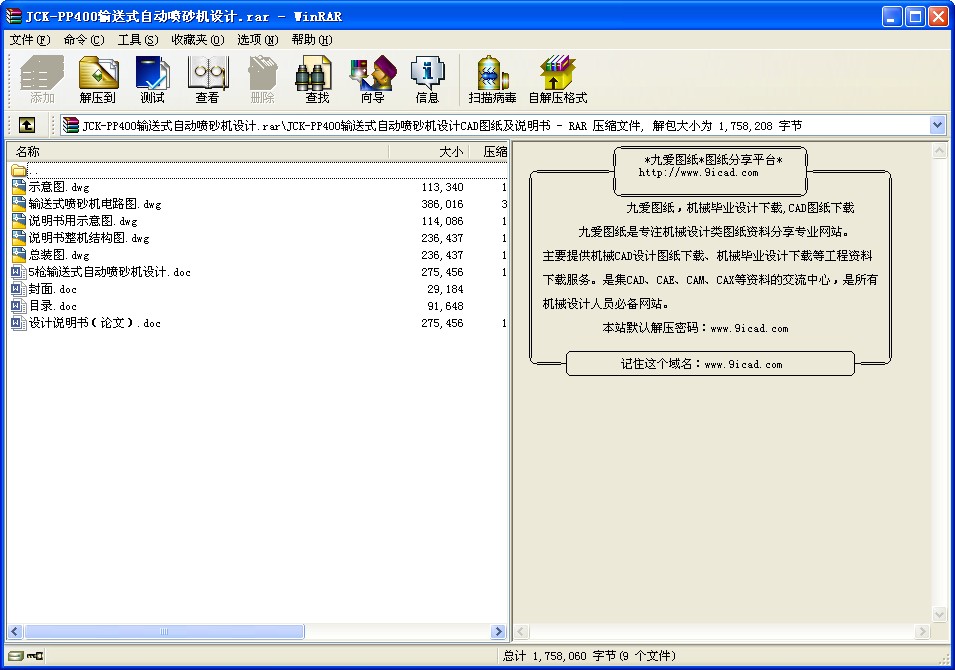The image size is (955, 670).
Task: Expand the archive path dropdown arrow
Action: pyautogui.click(x=937, y=125)
